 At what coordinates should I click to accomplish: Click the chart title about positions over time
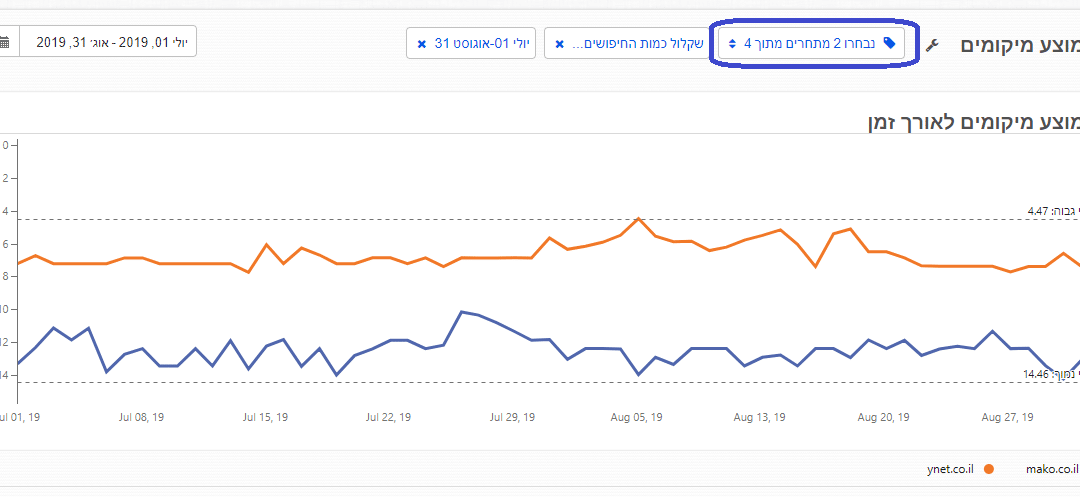[973, 122]
